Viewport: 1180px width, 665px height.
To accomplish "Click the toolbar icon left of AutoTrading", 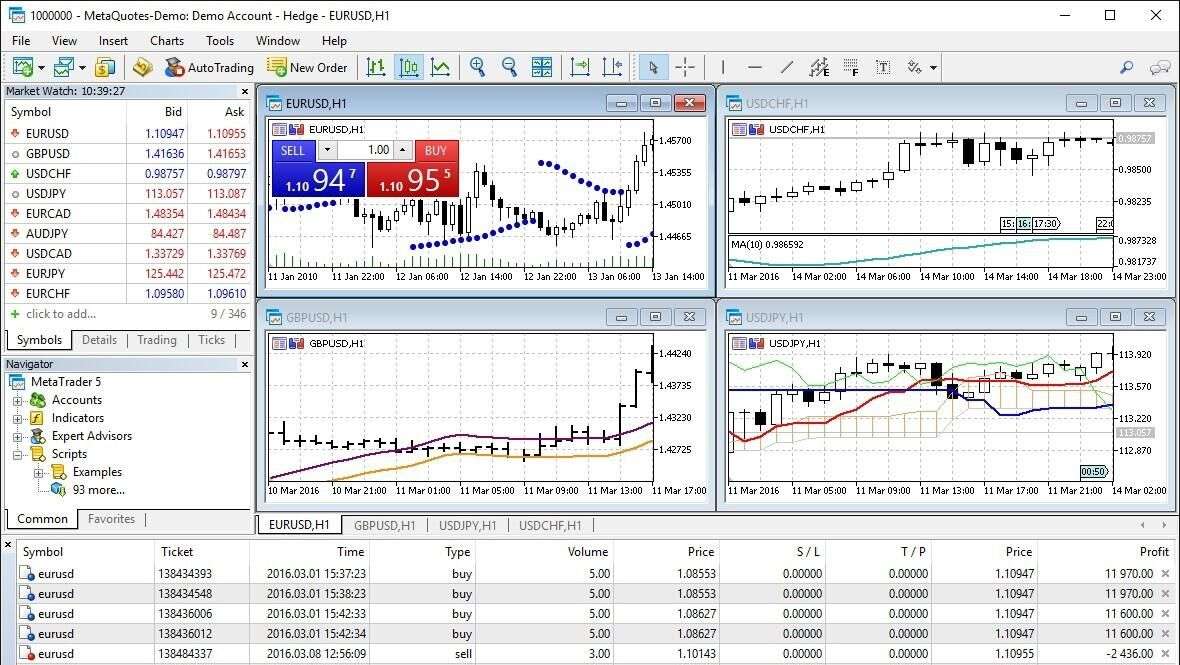I will click(142, 68).
